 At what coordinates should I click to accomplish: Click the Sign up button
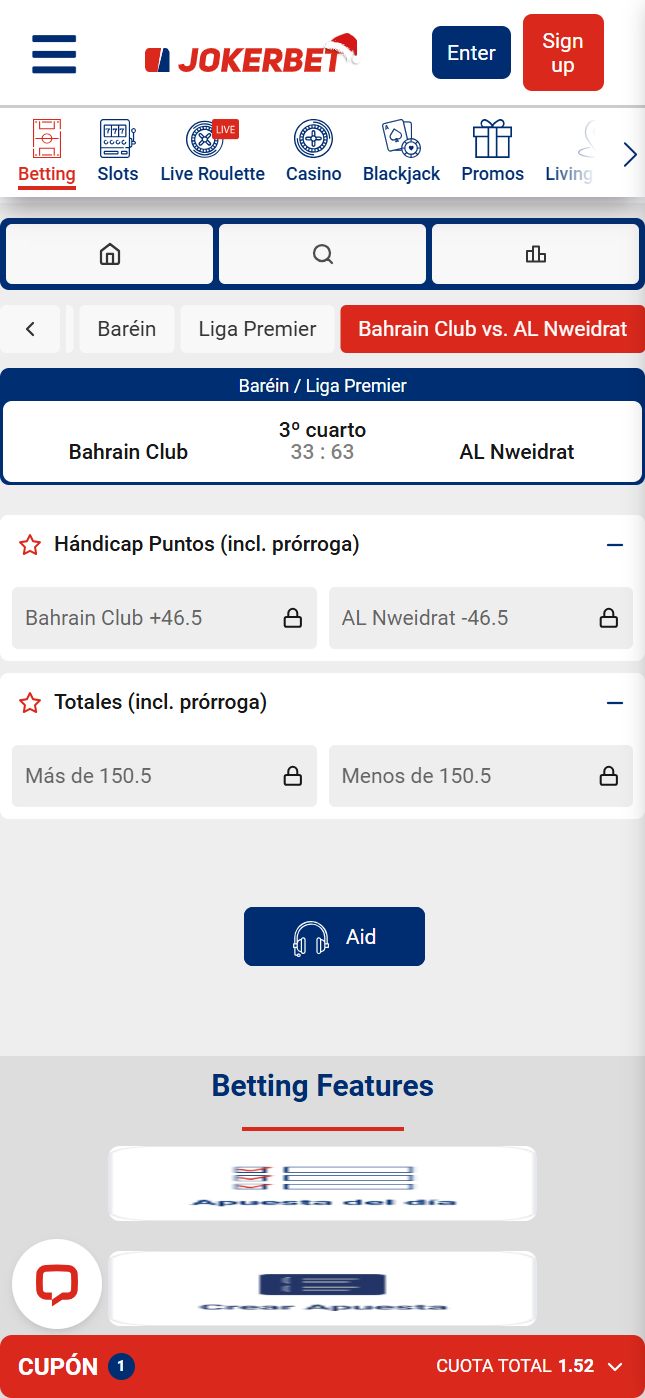click(x=563, y=53)
